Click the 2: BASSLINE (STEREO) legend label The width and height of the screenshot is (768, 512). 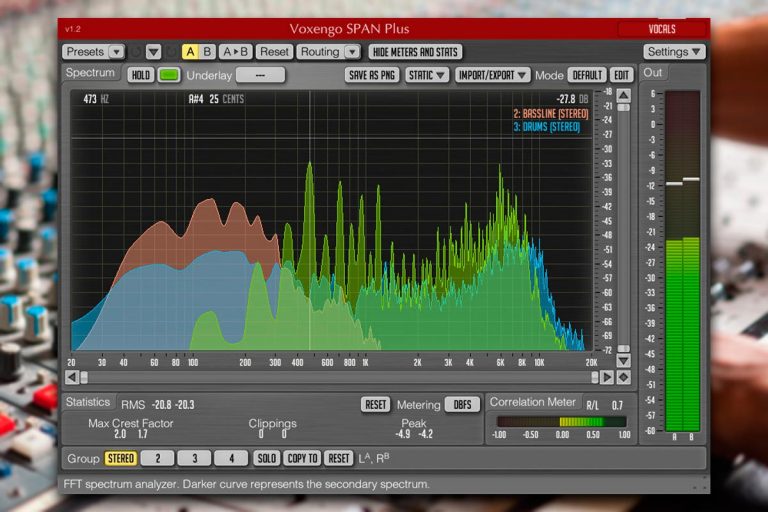[x=551, y=114]
